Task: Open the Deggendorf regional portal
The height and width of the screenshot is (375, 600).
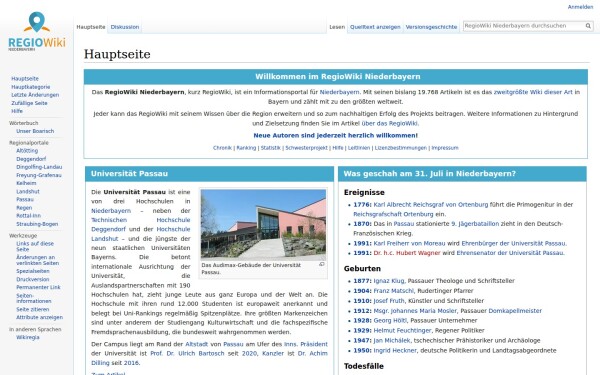Action: [x=31, y=159]
